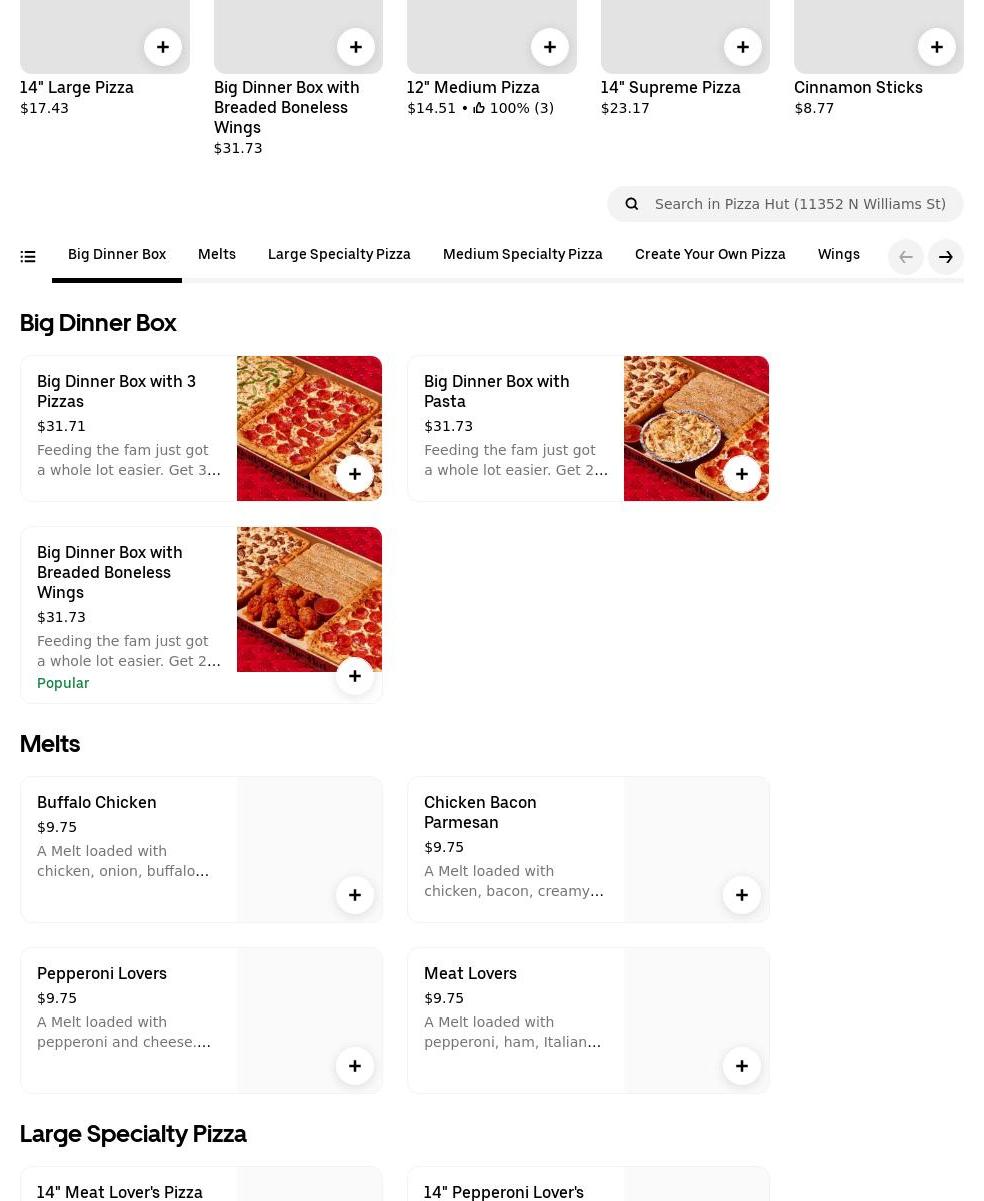Jump to the Wings category tab

pos(838,254)
